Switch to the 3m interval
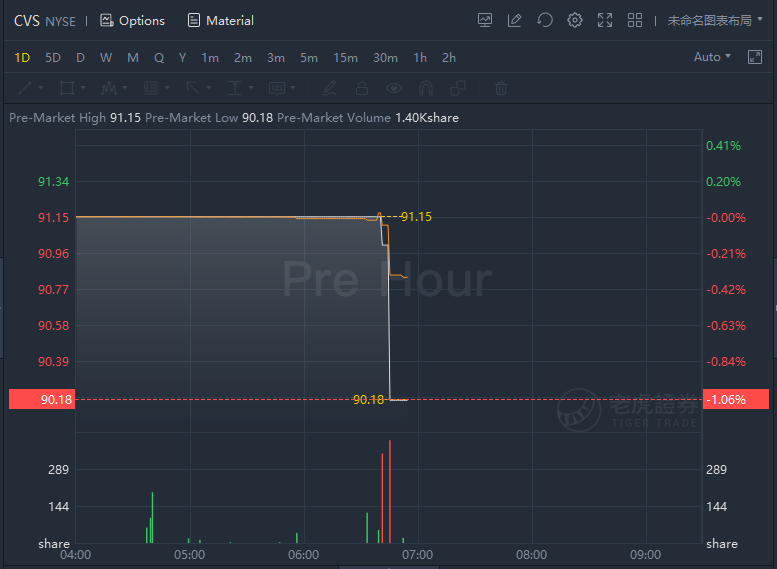Screen dimensions: 777x569 (276, 58)
